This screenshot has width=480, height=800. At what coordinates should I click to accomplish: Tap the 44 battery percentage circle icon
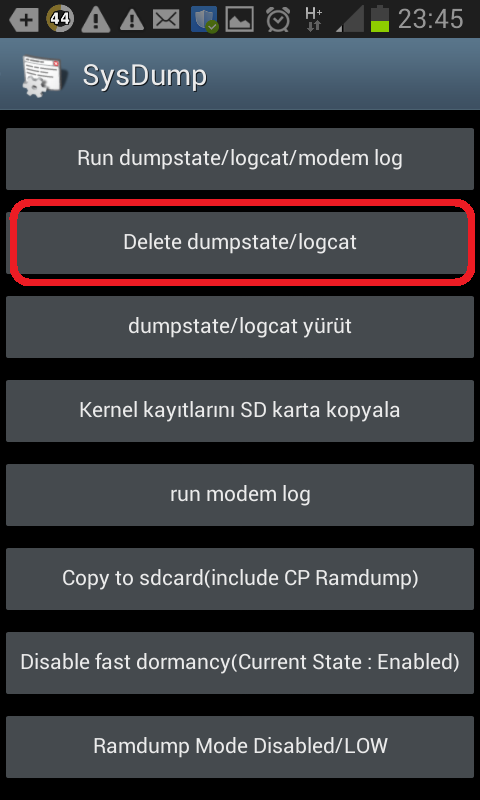pyautogui.click(x=60, y=19)
